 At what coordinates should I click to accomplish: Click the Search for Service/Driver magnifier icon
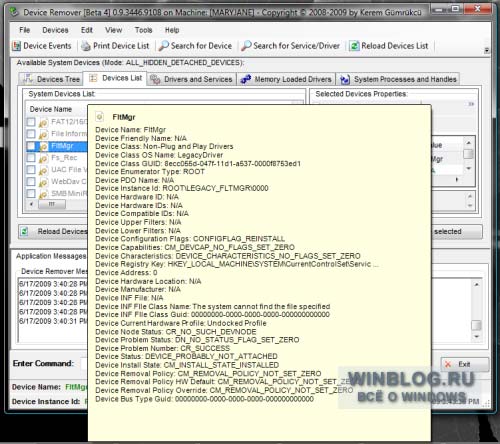tap(246, 46)
